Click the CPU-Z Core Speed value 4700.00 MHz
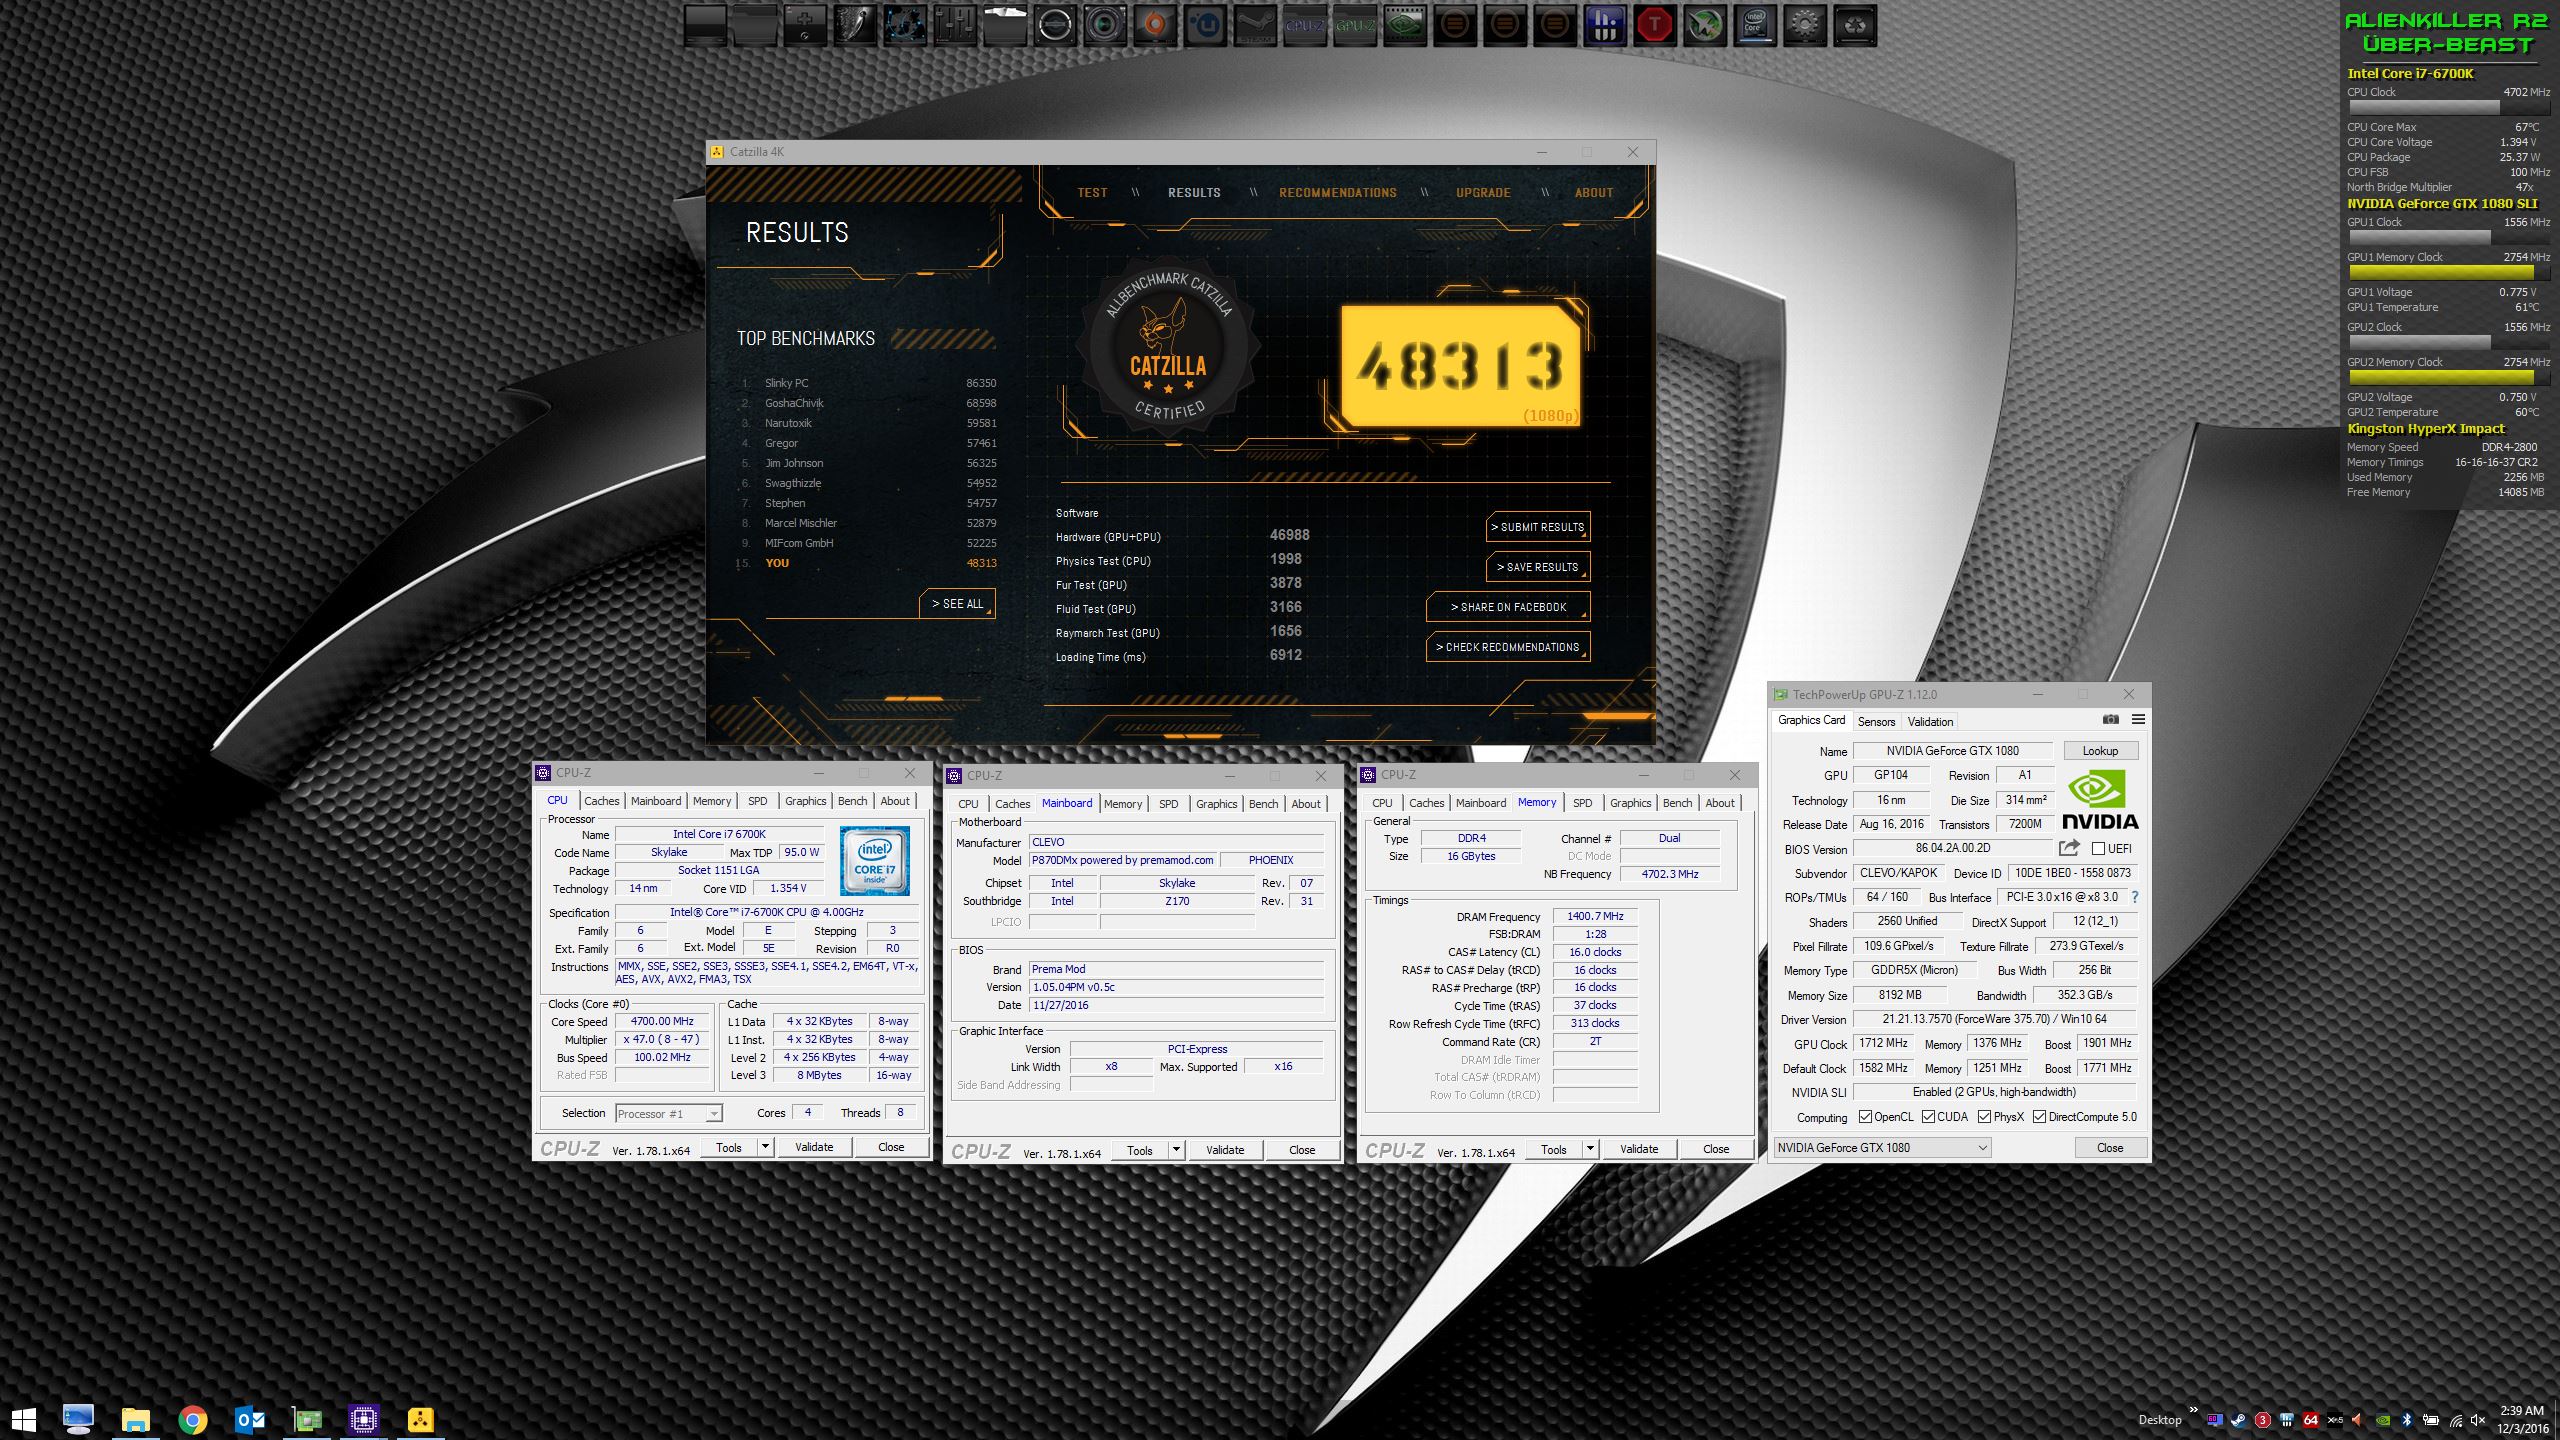Image resolution: width=2560 pixels, height=1440 pixels. [662, 1022]
